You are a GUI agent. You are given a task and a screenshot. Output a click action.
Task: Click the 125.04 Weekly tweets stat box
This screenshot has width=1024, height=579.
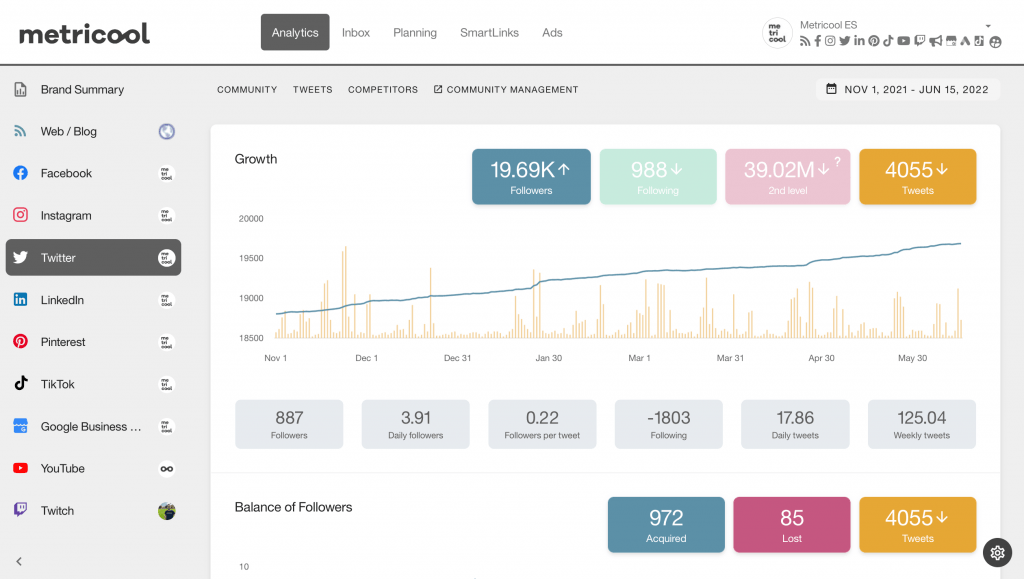click(x=921, y=424)
